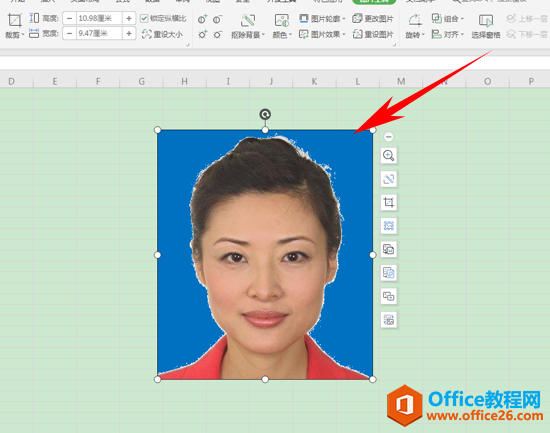This screenshot has height=433, width=550.
Task: Open the picture effects (图片效果) menu
Action: tap(322, 34)
